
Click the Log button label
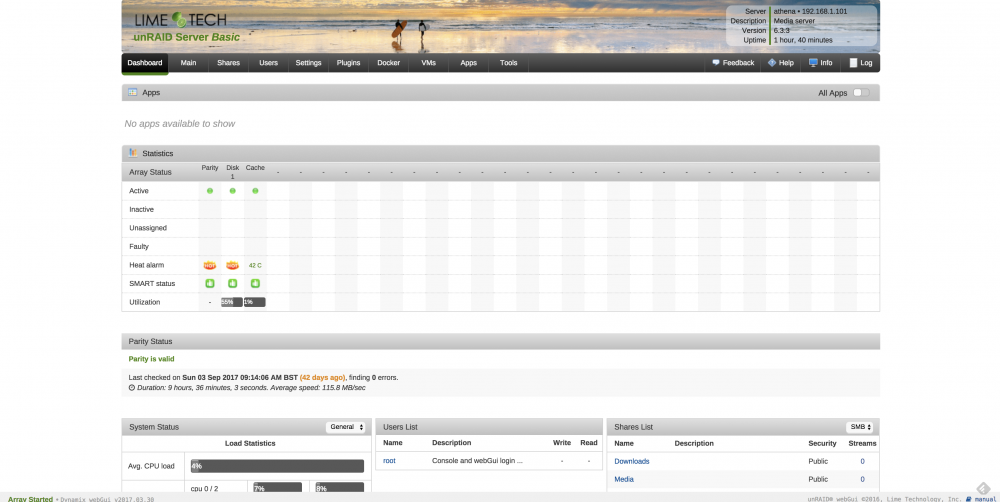pos(866,63)
